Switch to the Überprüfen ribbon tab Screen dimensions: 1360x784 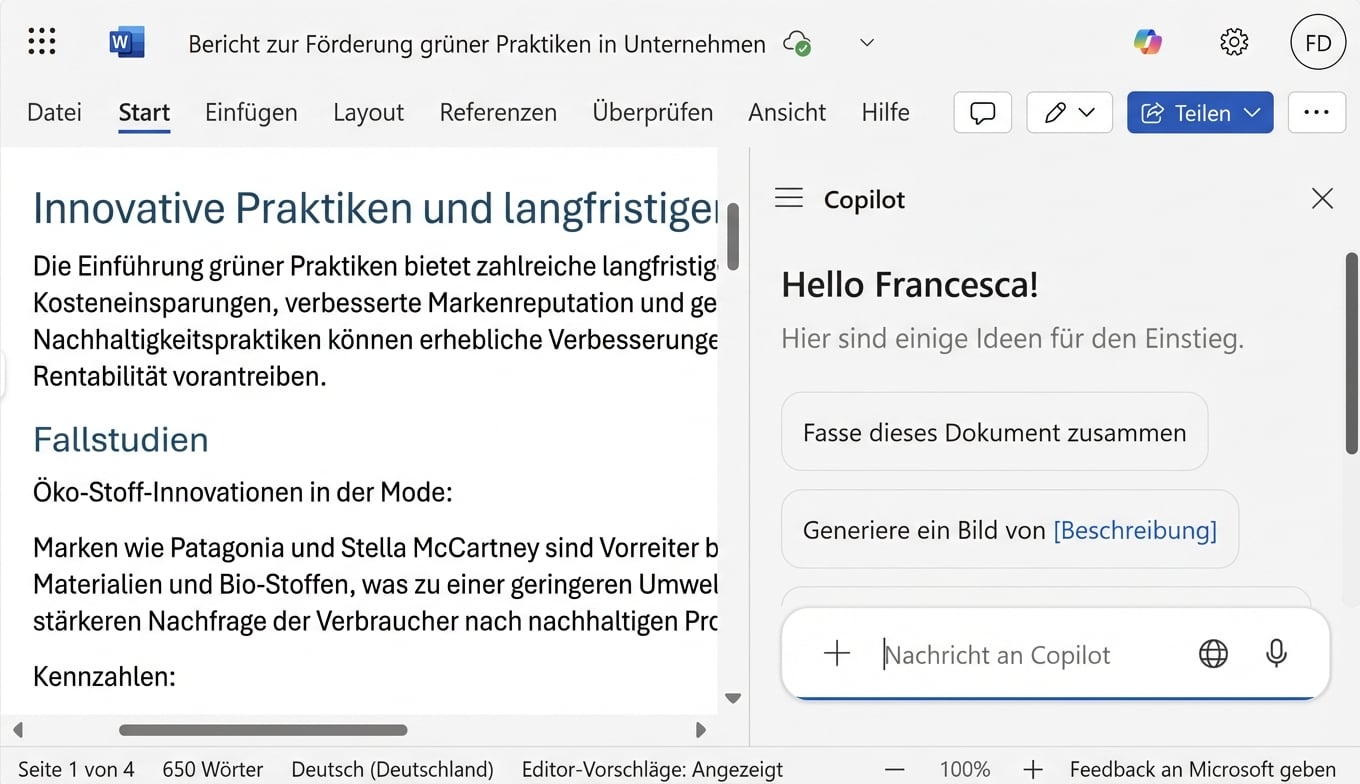pos(652,112)
